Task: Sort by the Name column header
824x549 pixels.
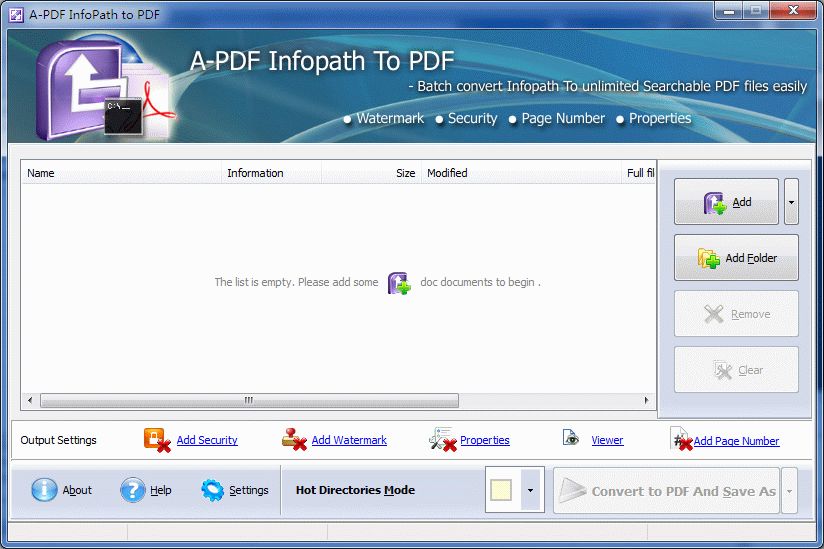Action: pos(121,173)
